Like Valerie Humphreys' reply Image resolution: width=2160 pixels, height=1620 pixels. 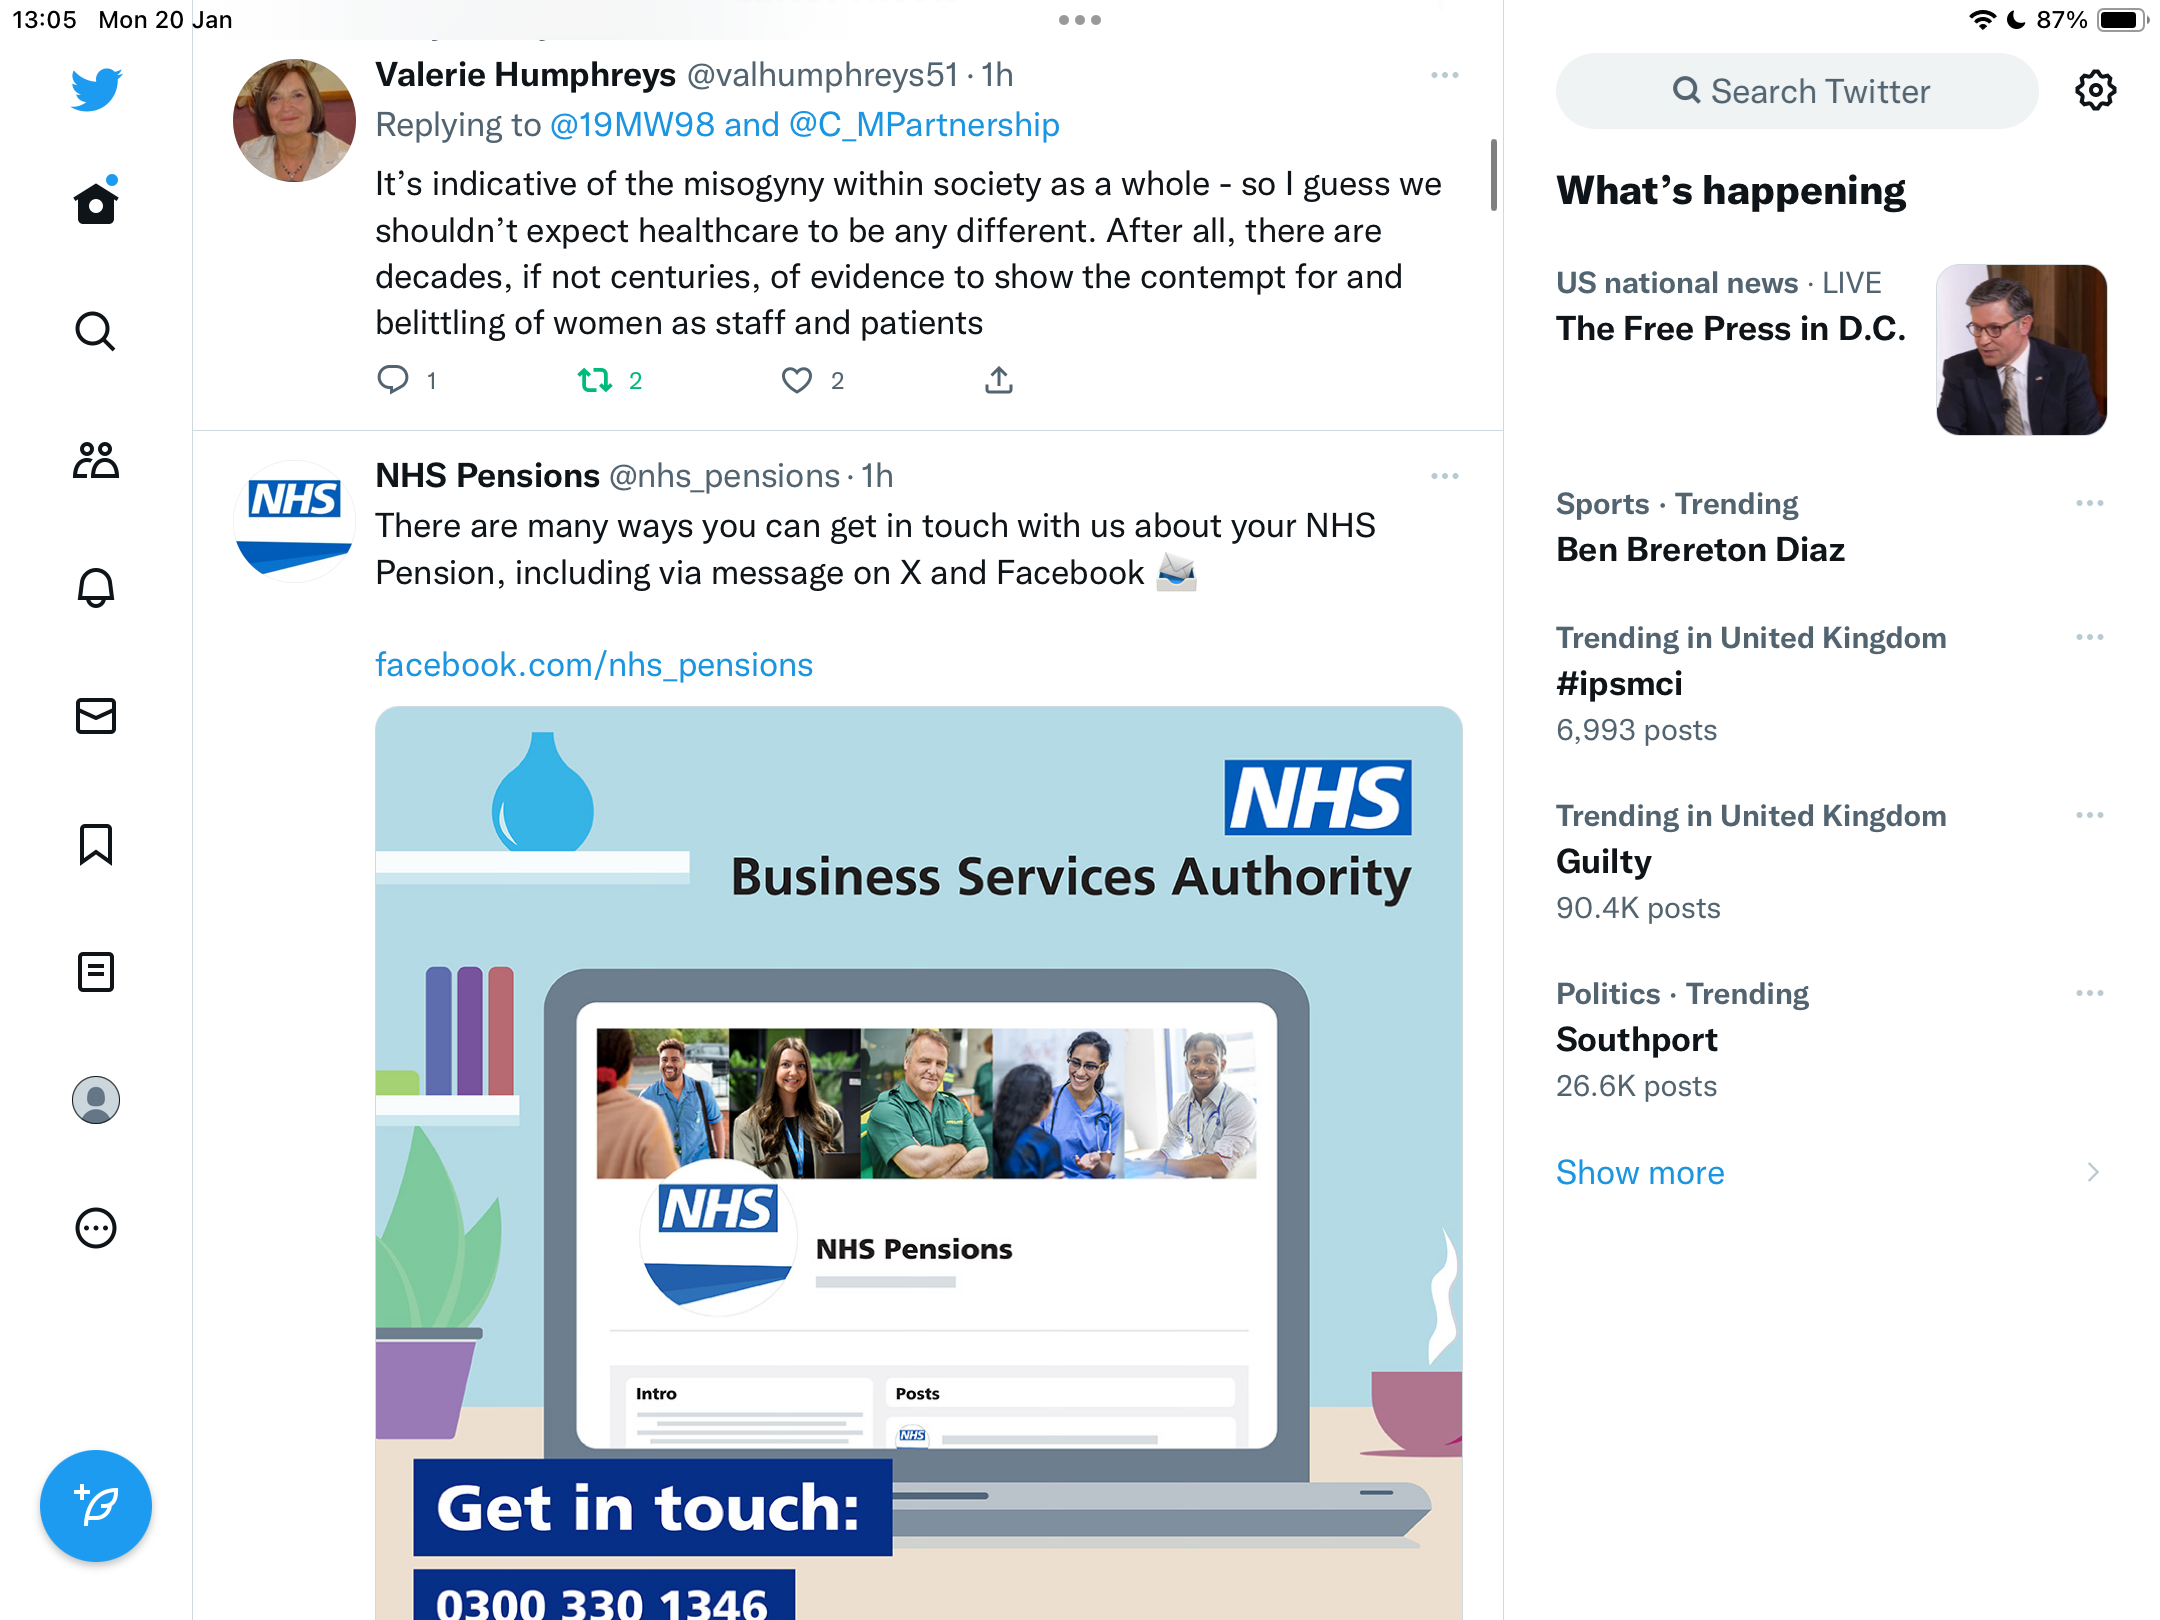[797, 380]
